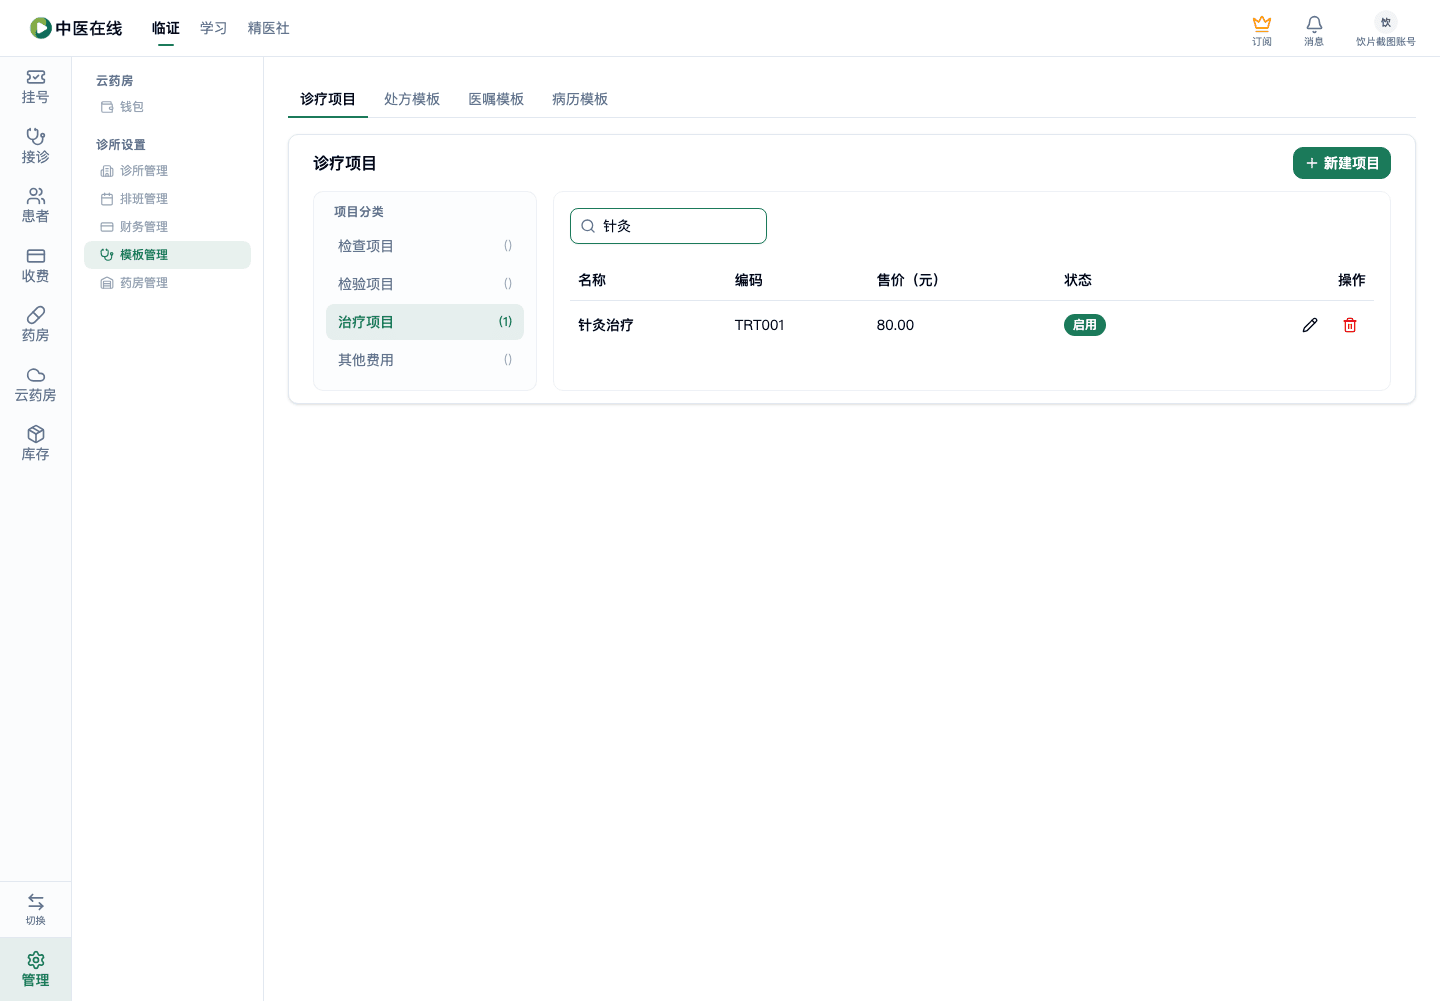Image resolution: width=1440 pixels, height=1001 pixels.
Task: Click the 编码 column header
Action: point(749,280)
